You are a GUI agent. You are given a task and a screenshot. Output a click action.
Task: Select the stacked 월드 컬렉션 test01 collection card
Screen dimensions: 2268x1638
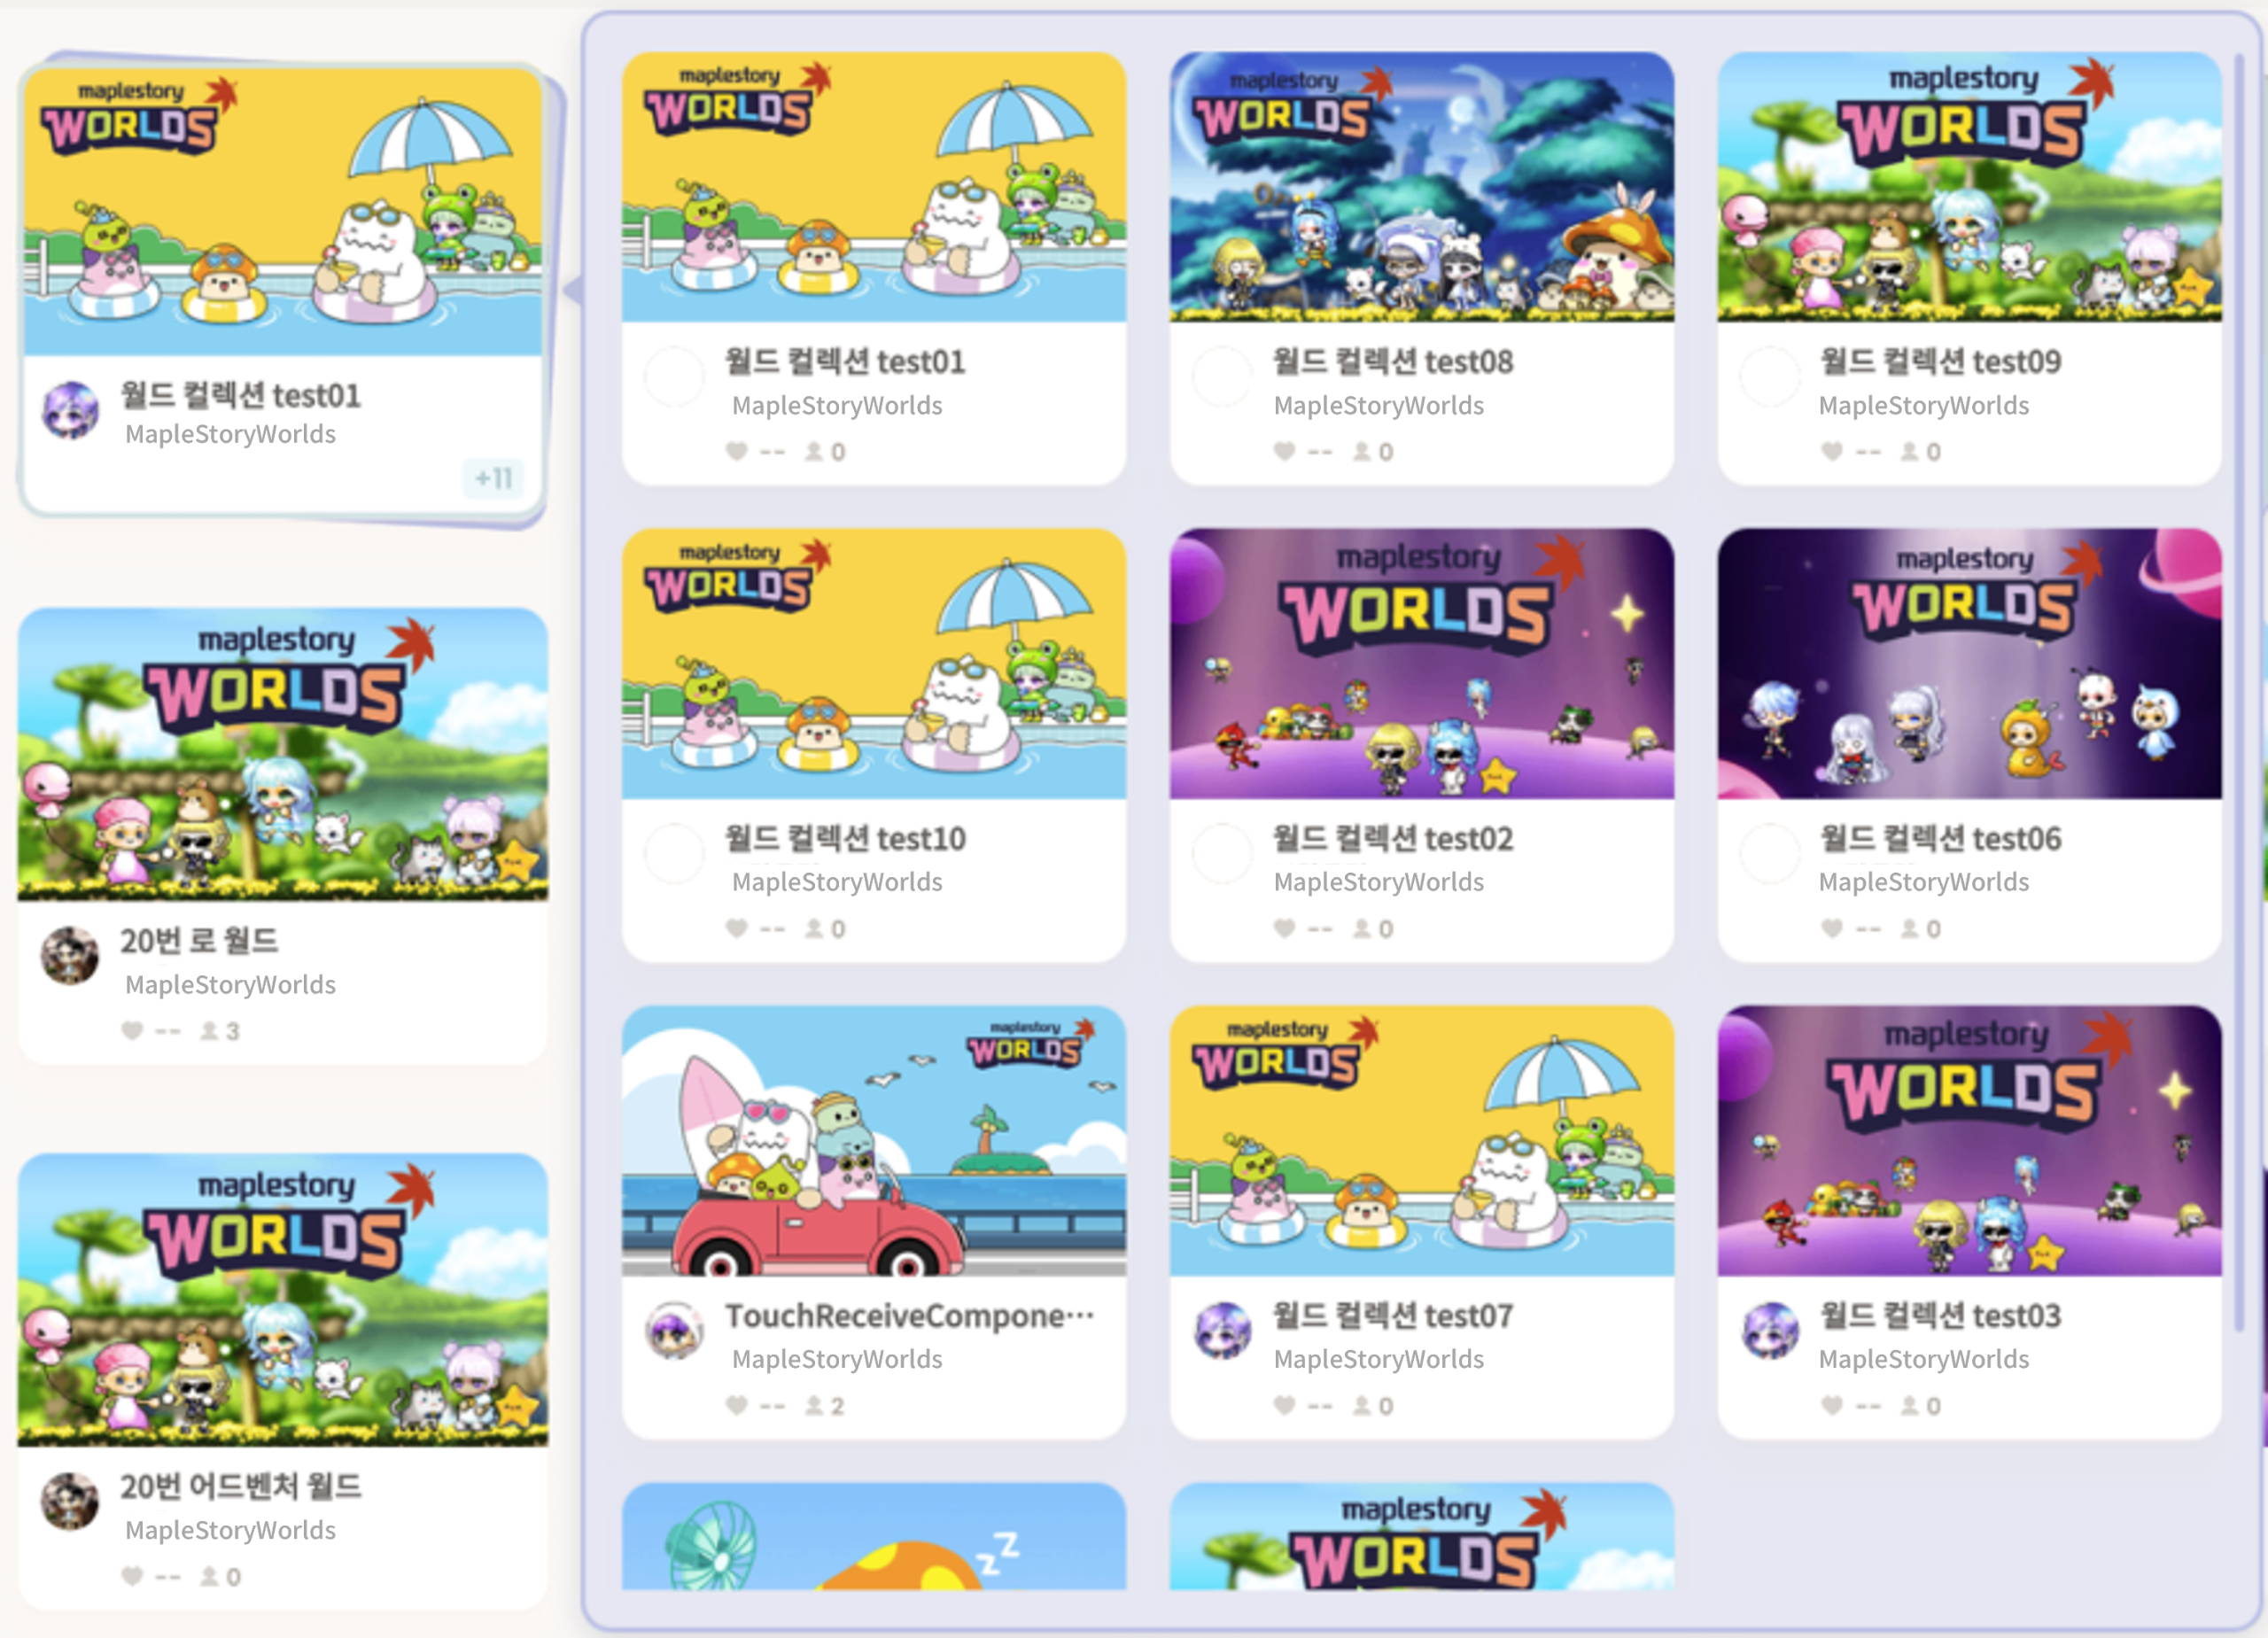click(x=283, y=290)
